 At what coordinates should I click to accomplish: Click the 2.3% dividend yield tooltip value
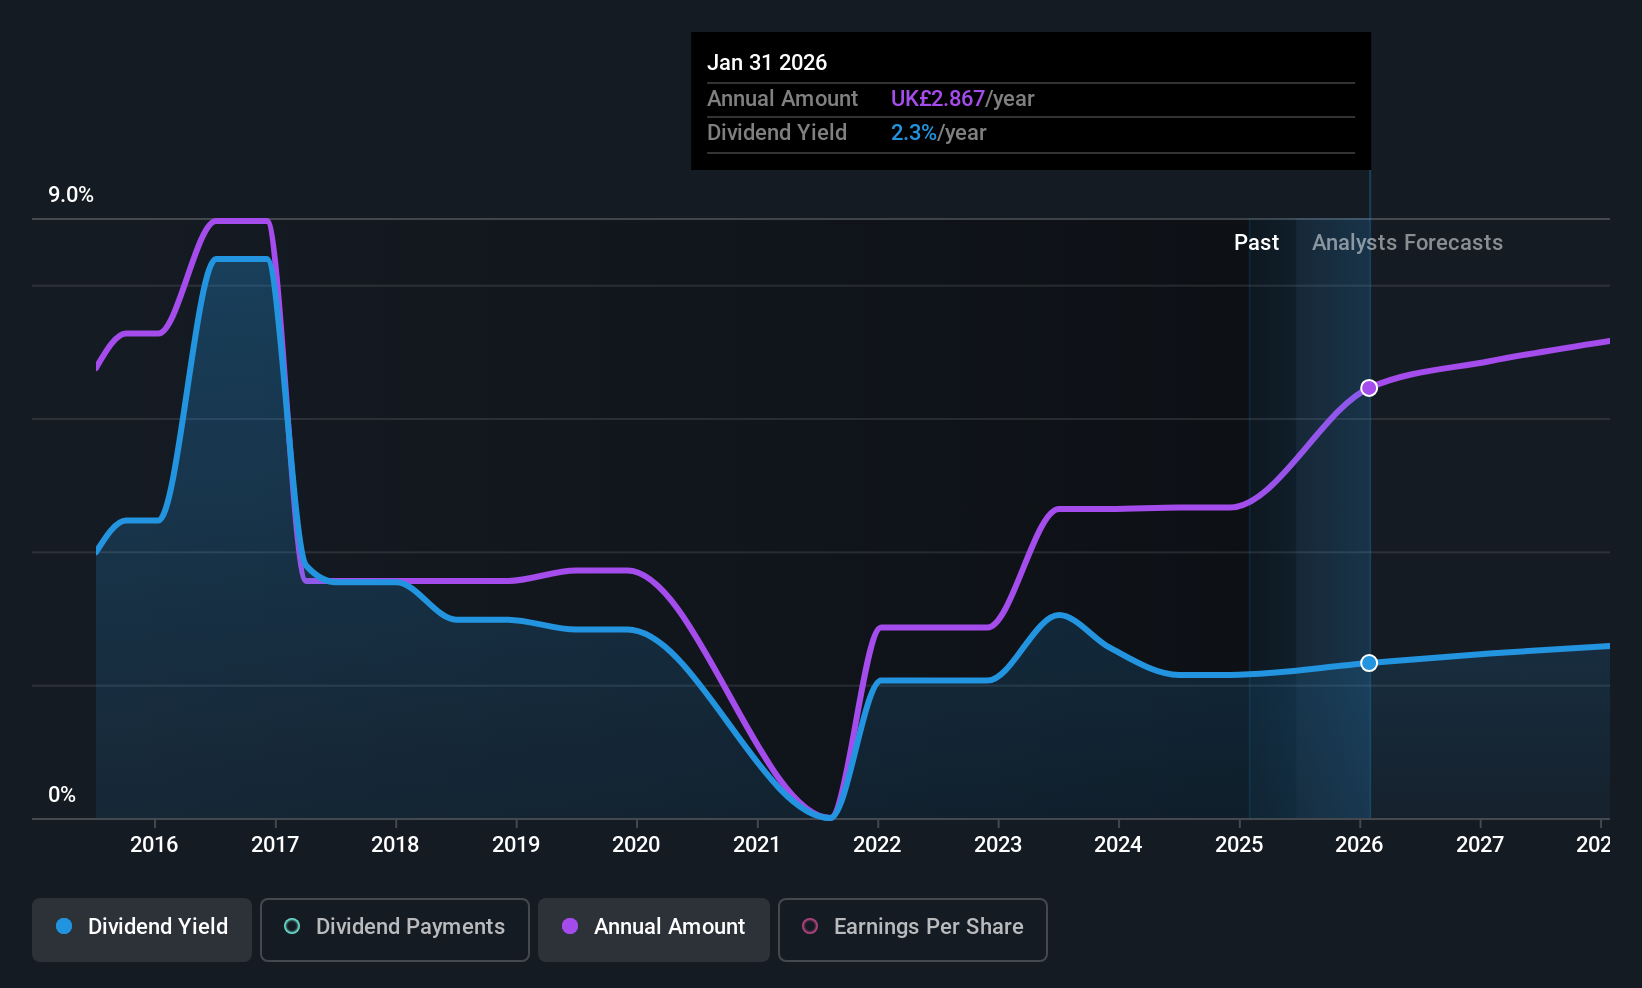(x=914, y=133)
